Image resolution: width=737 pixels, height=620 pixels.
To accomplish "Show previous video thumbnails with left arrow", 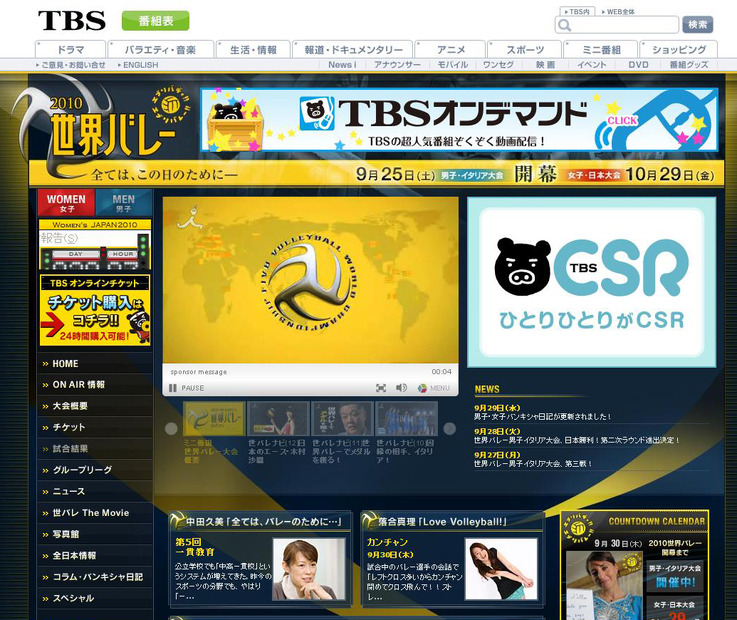I will (x=171, y=428).
